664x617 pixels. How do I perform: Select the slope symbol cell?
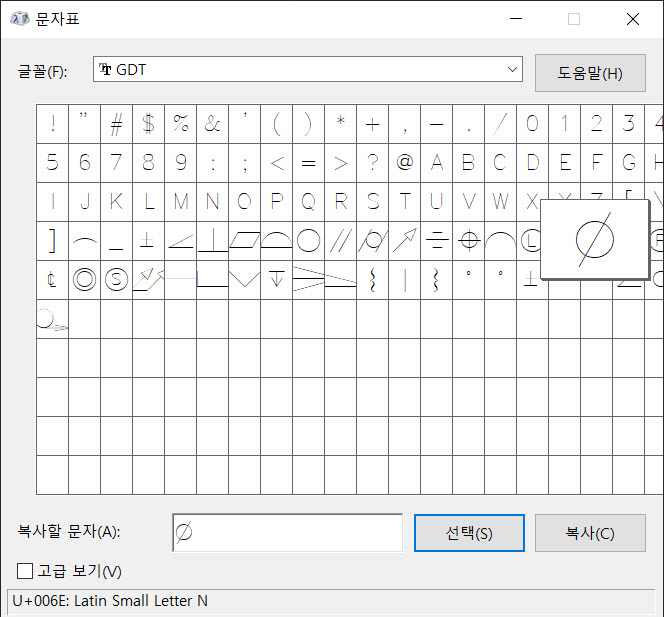click(340, 280)
